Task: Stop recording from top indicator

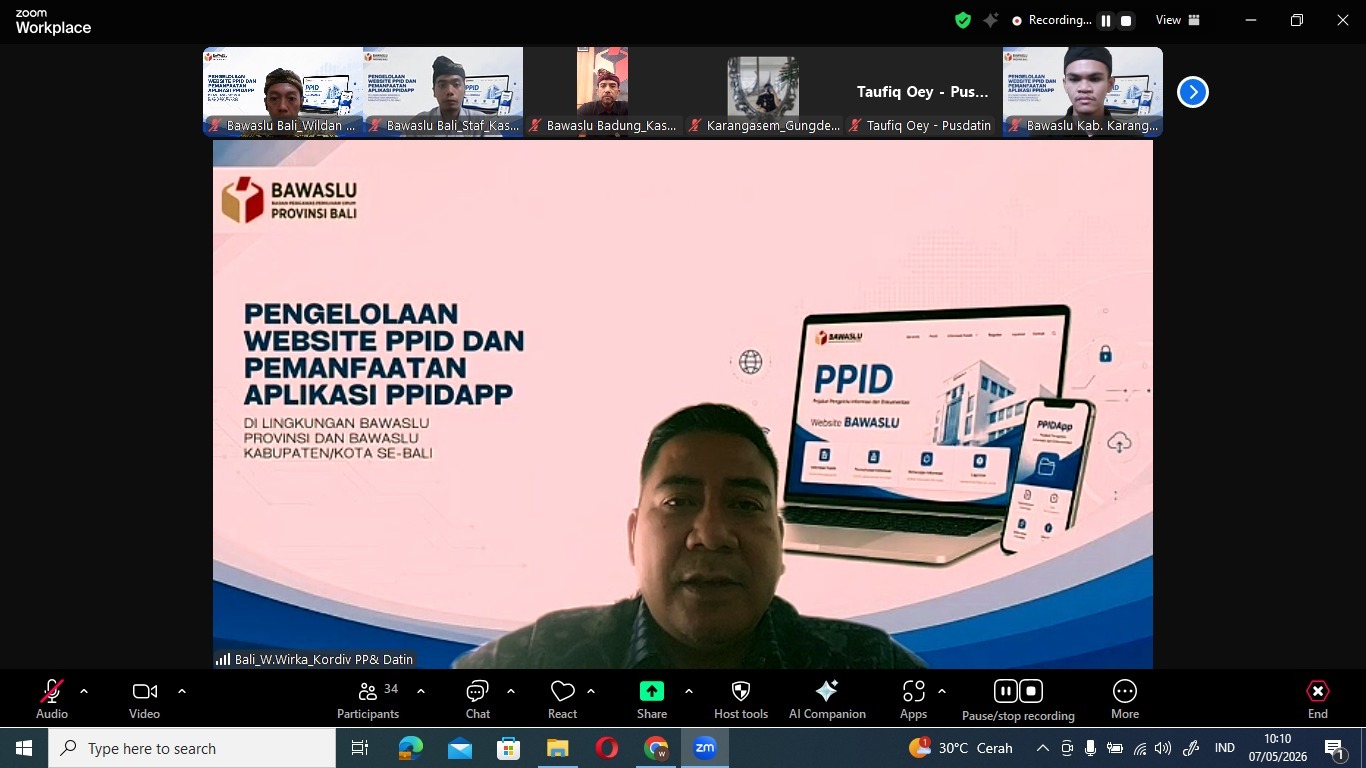Action: tap(1126, 20)
